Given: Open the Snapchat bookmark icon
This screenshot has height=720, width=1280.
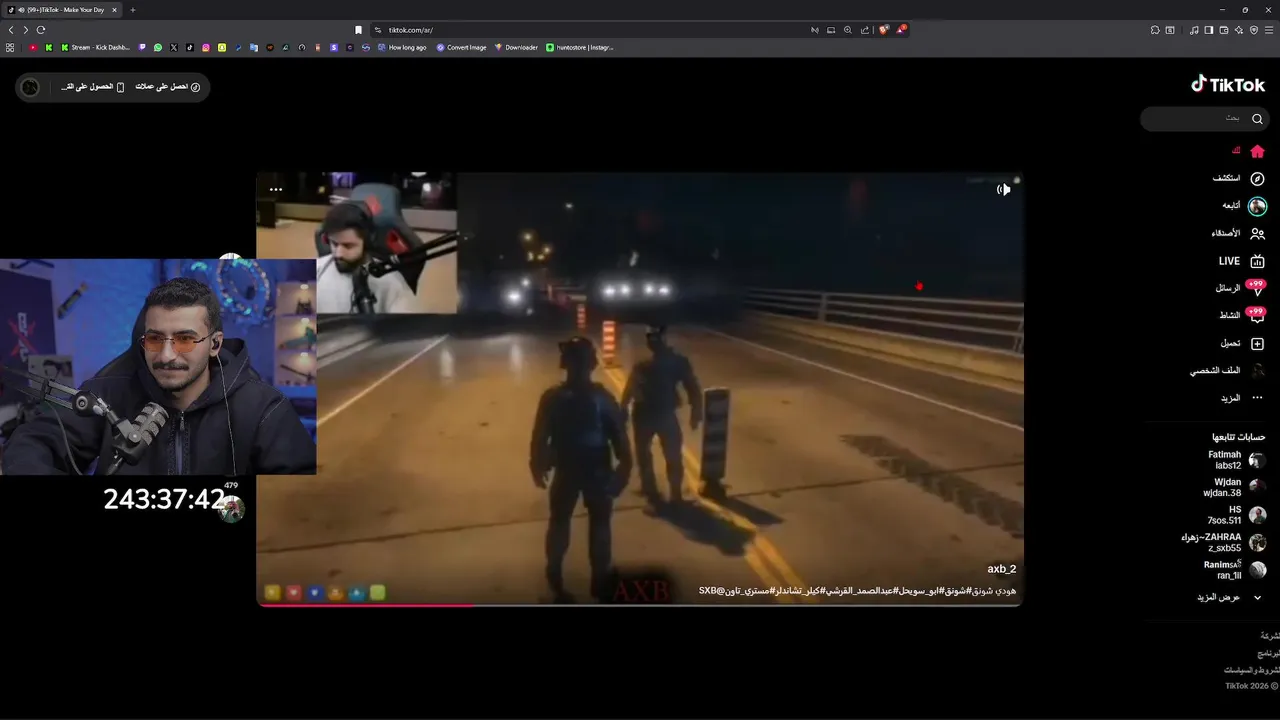Looking at the screenshot, I should [222, 47].
